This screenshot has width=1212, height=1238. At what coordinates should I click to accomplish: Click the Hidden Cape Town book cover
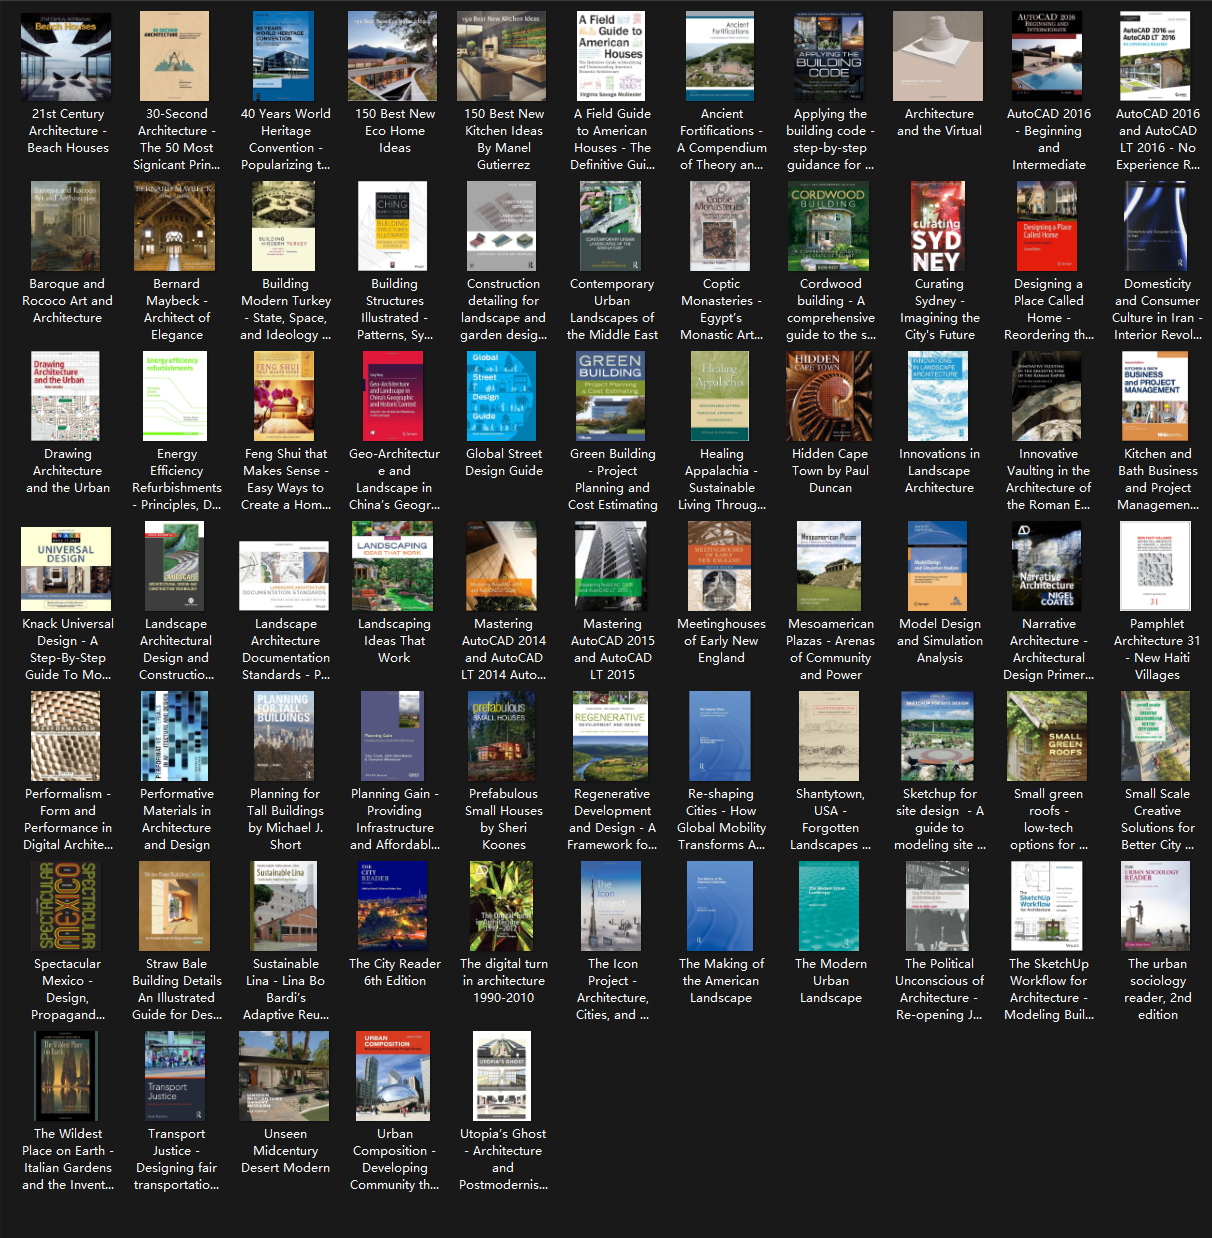point(829,396)
